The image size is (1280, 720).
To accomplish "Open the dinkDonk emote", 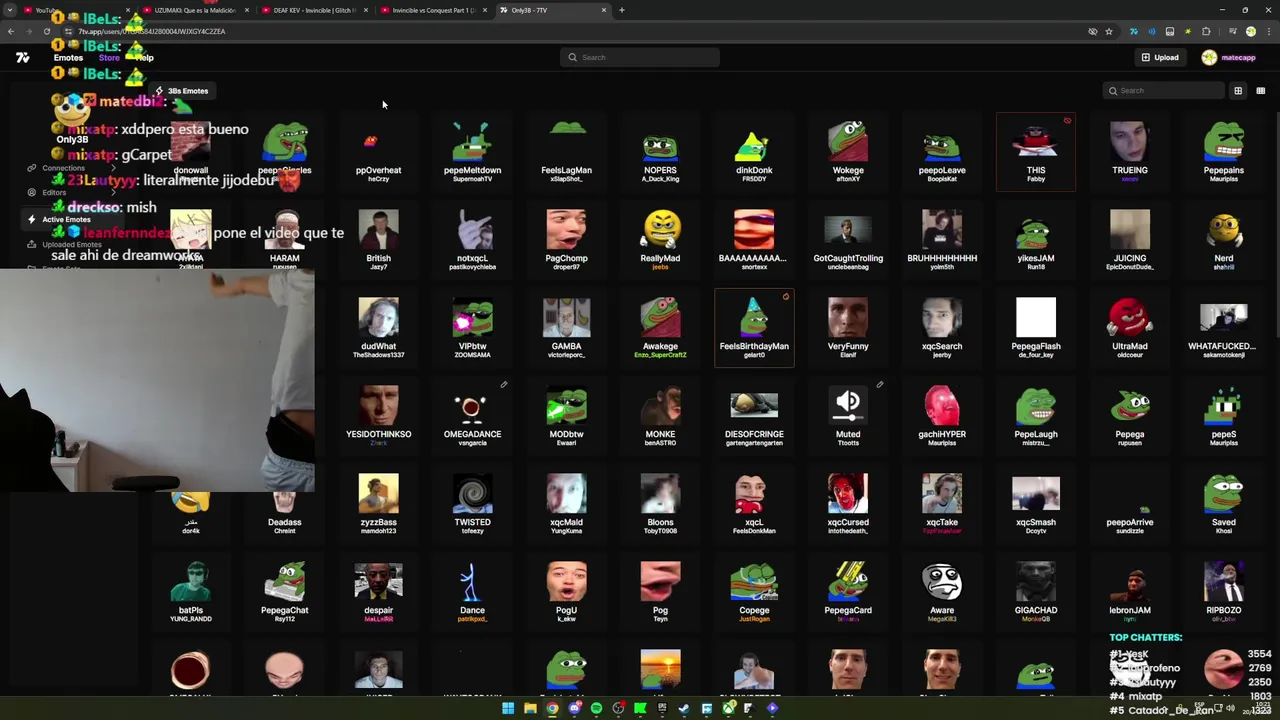I will (x=754, y=152).
